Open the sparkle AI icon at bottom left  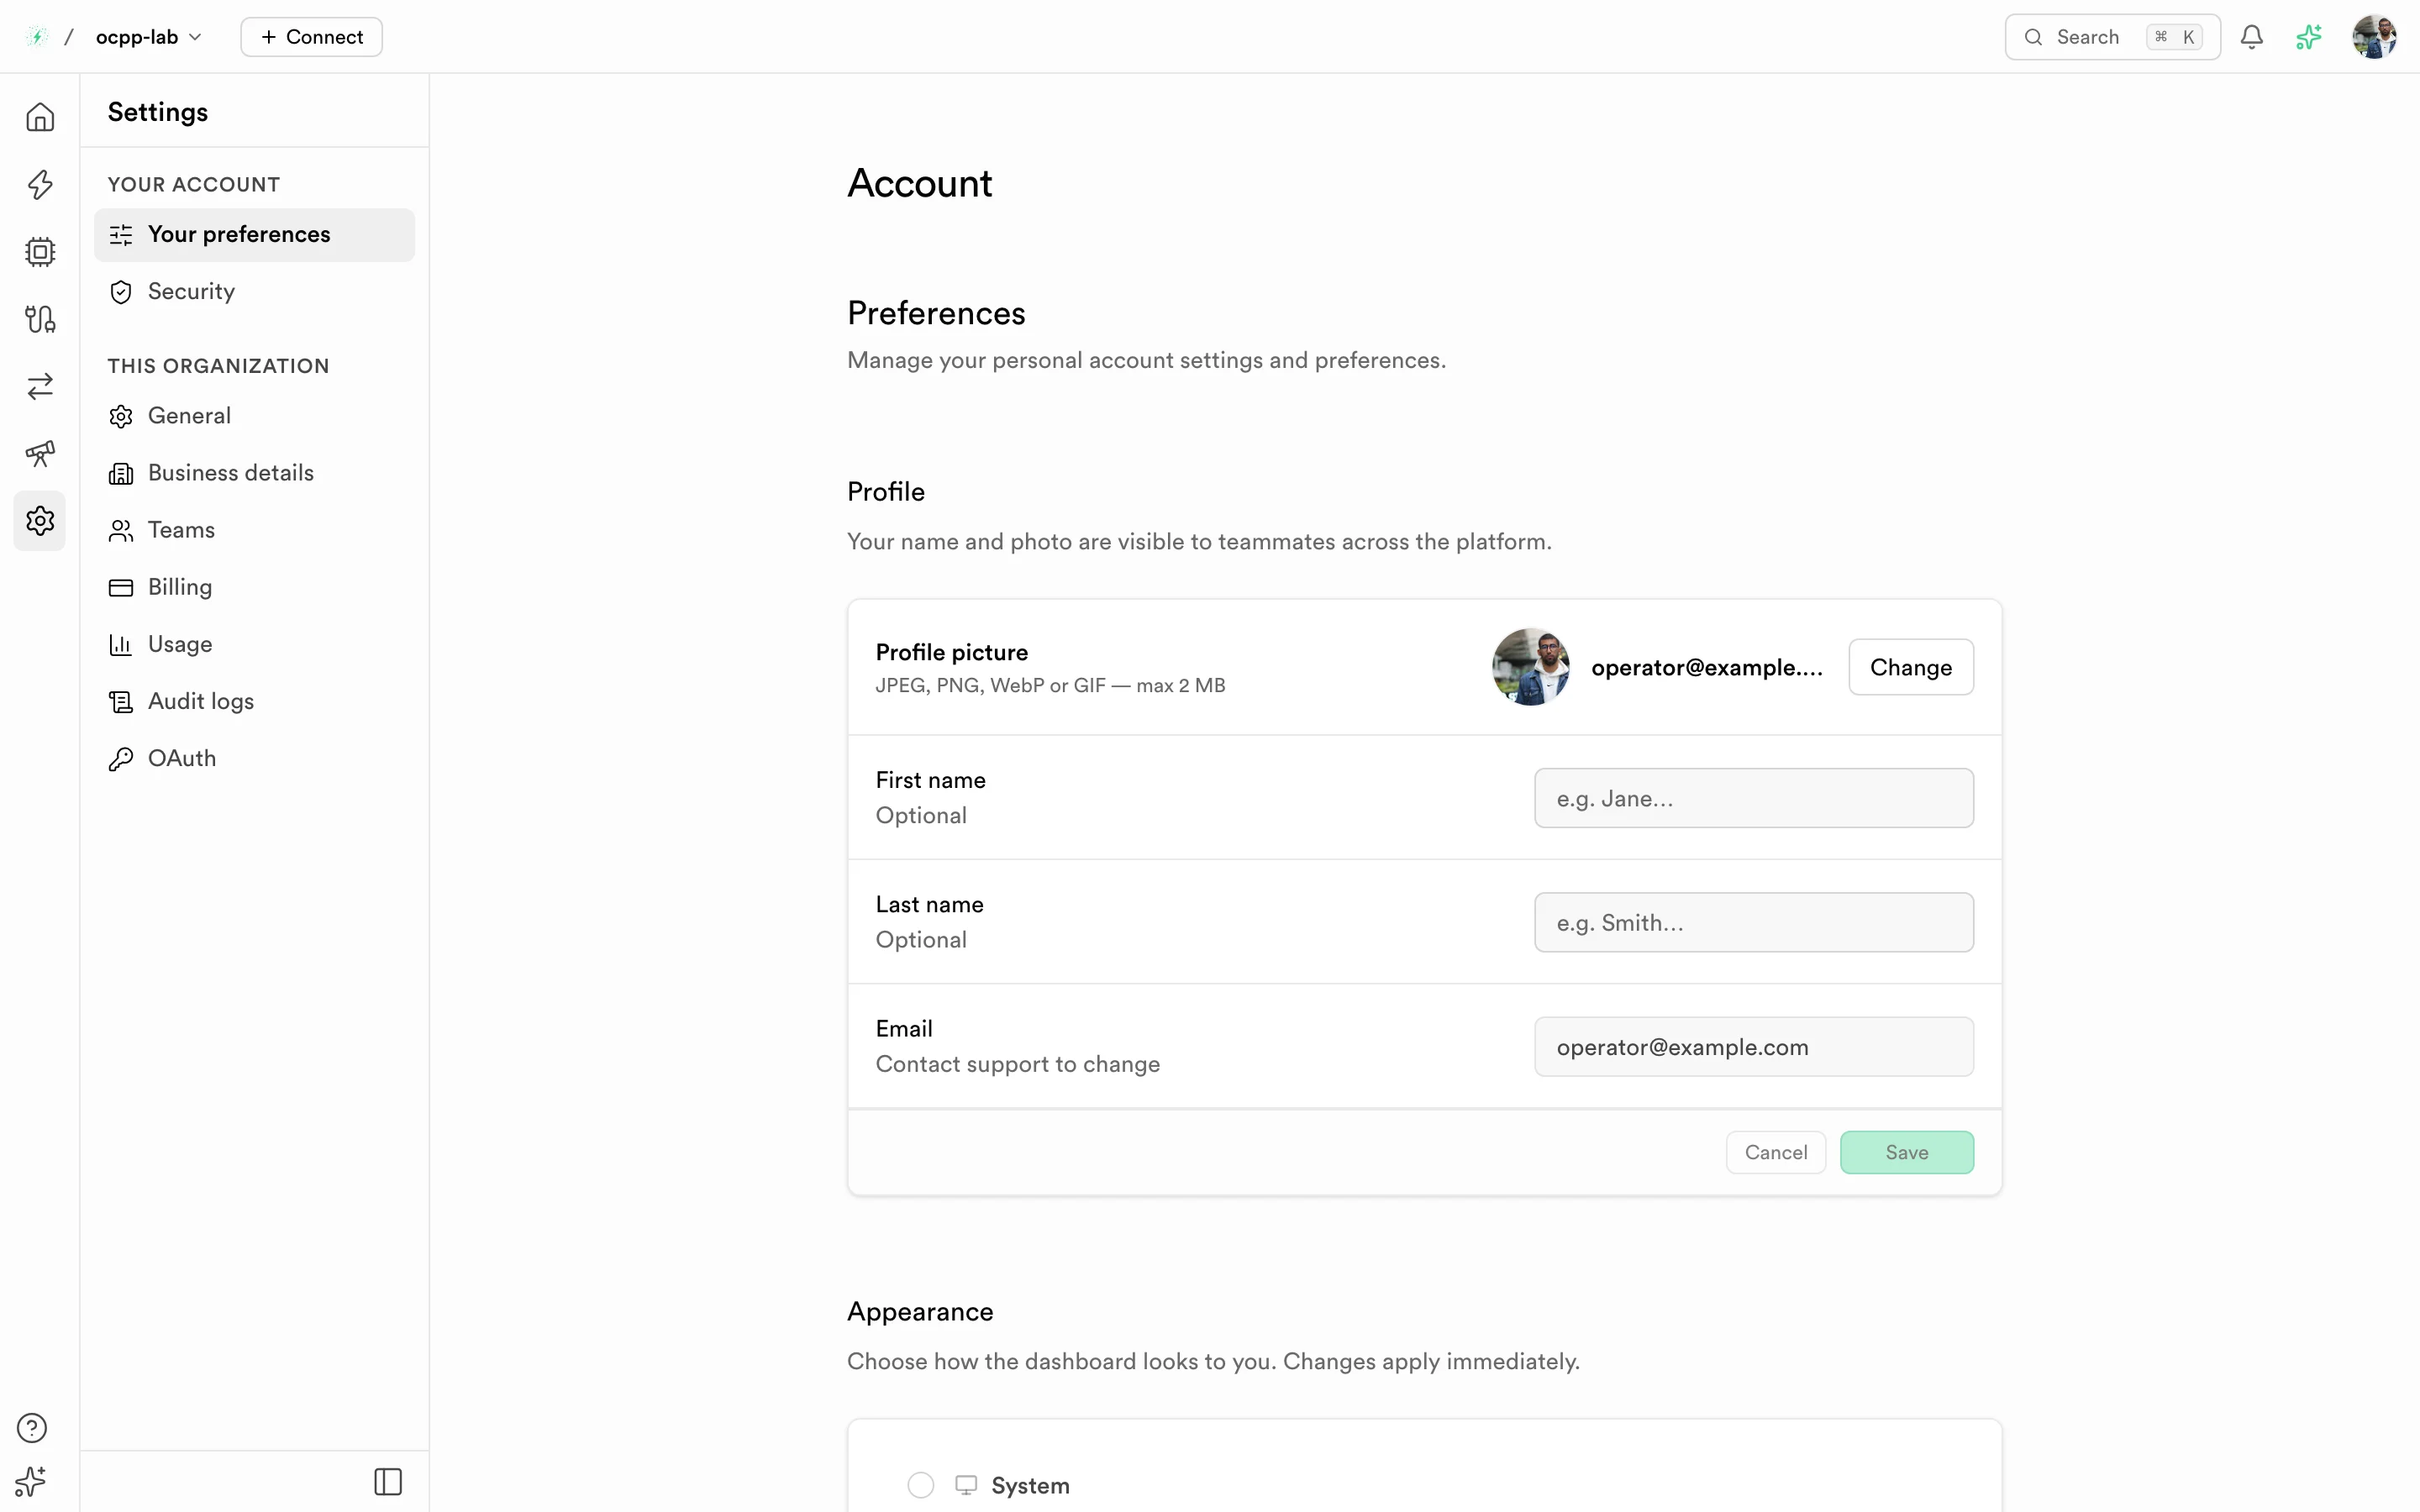[x=32, y=1481]
